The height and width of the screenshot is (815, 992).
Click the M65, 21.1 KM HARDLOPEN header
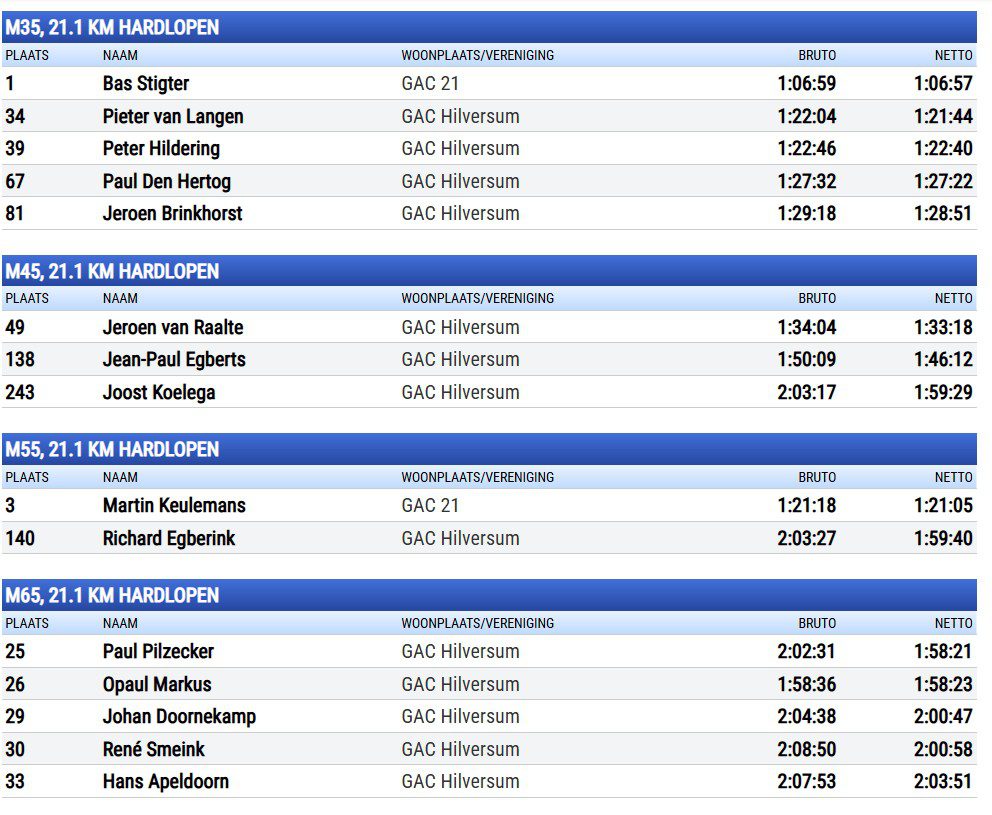click(x=111, y=595)
